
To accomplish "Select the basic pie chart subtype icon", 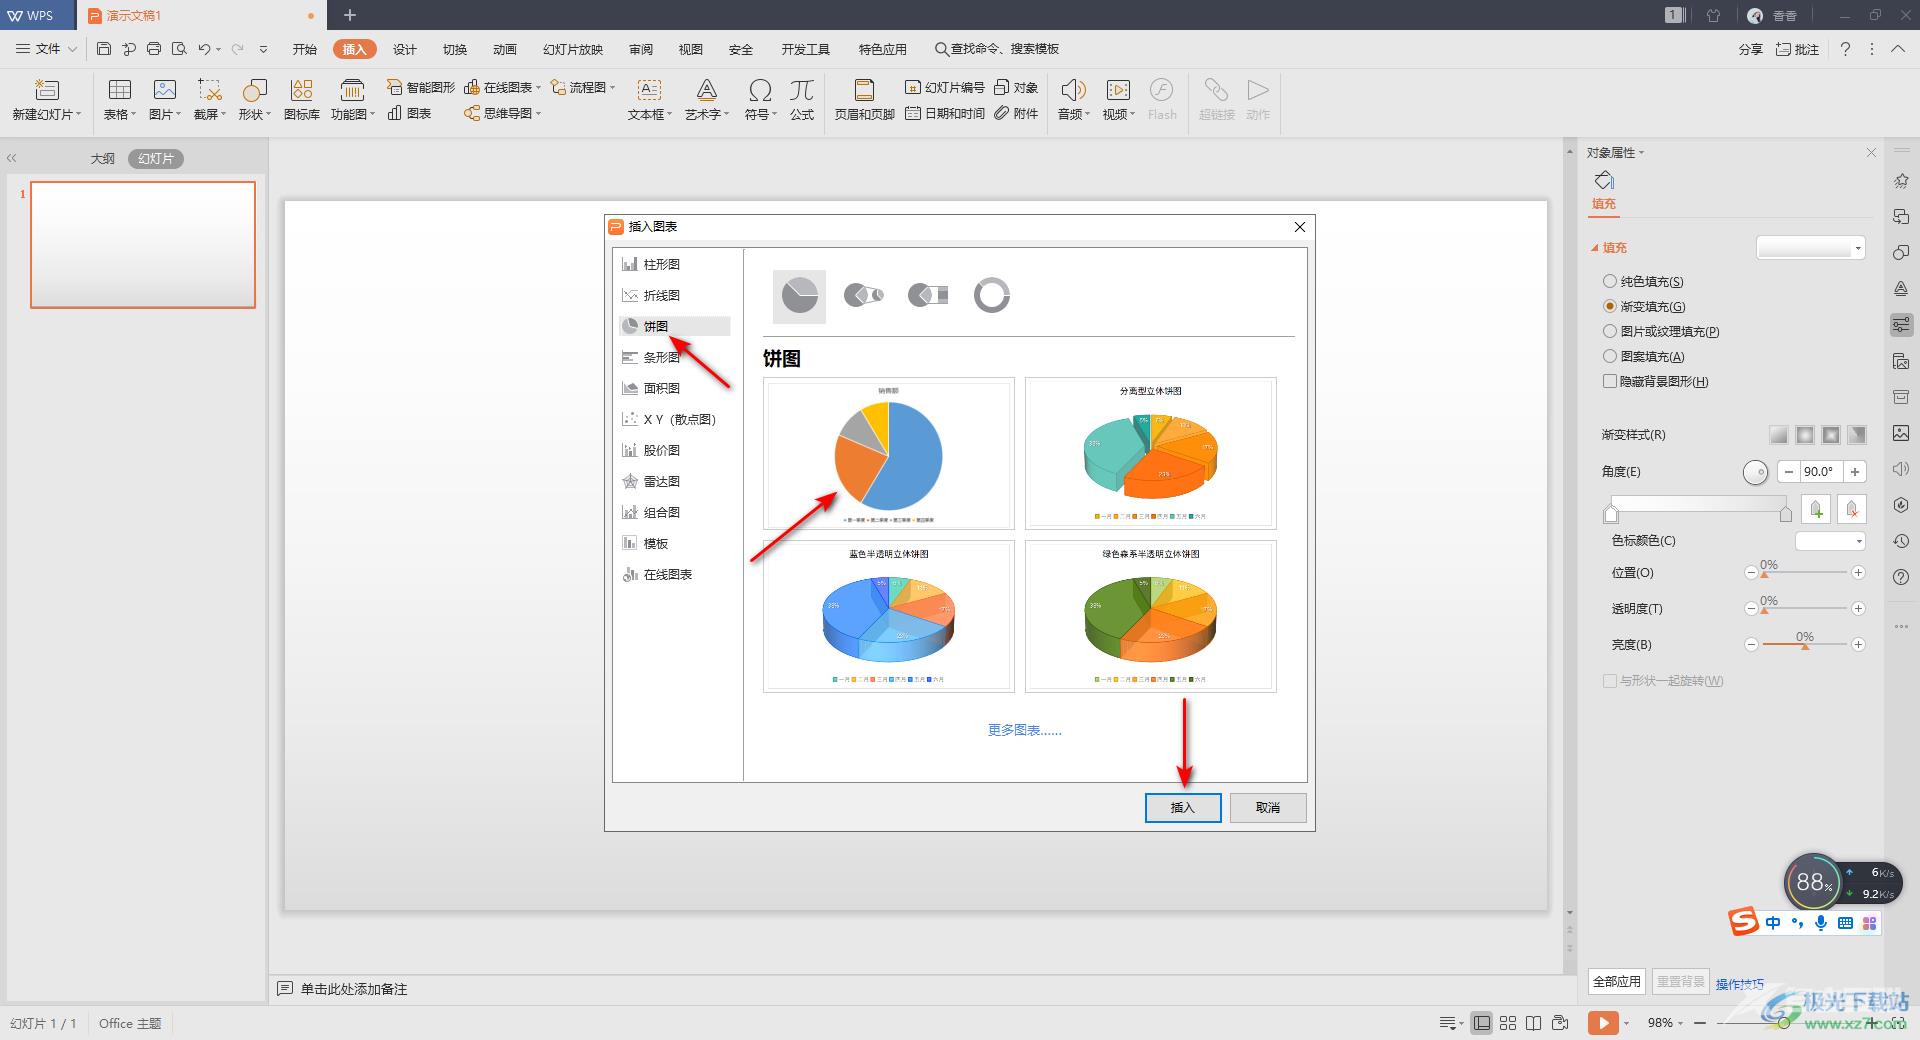I will [799, 296].
